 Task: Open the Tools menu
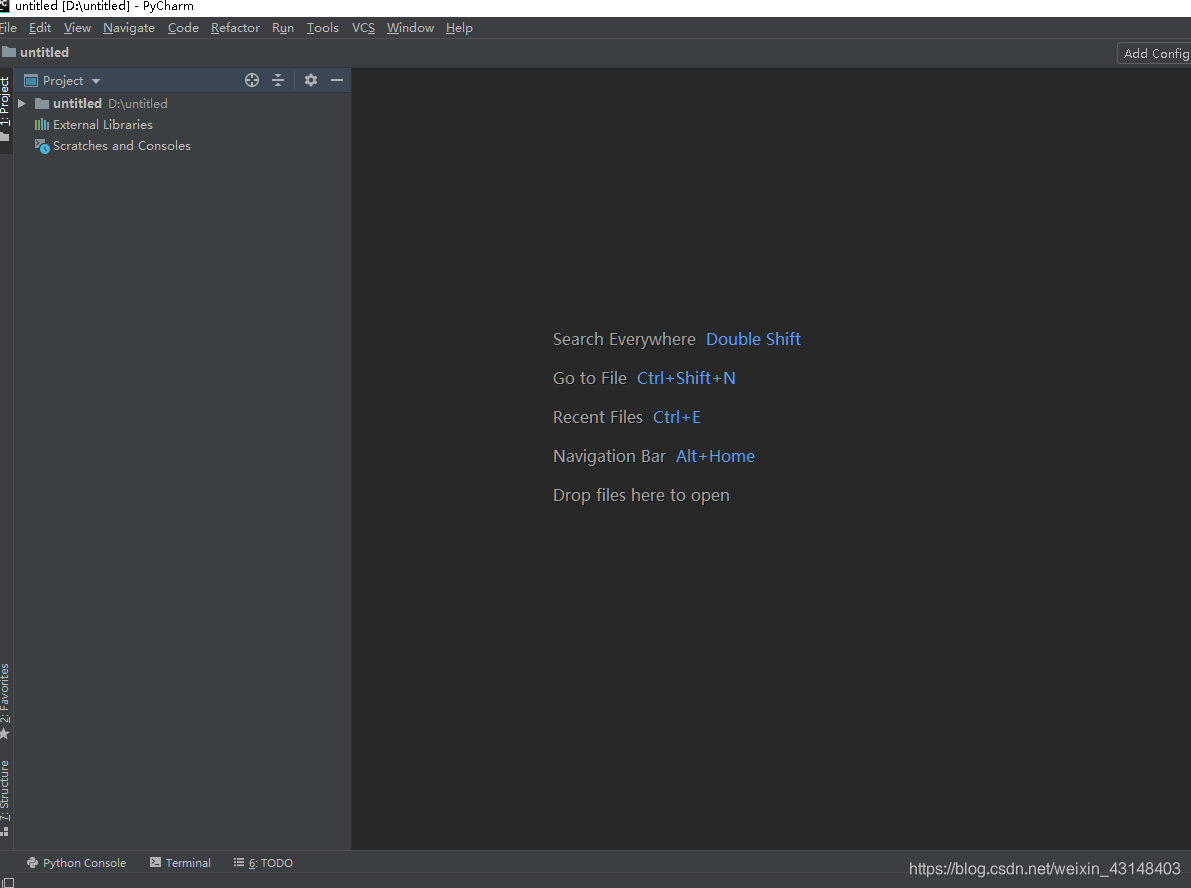click(x=322, y=27)
